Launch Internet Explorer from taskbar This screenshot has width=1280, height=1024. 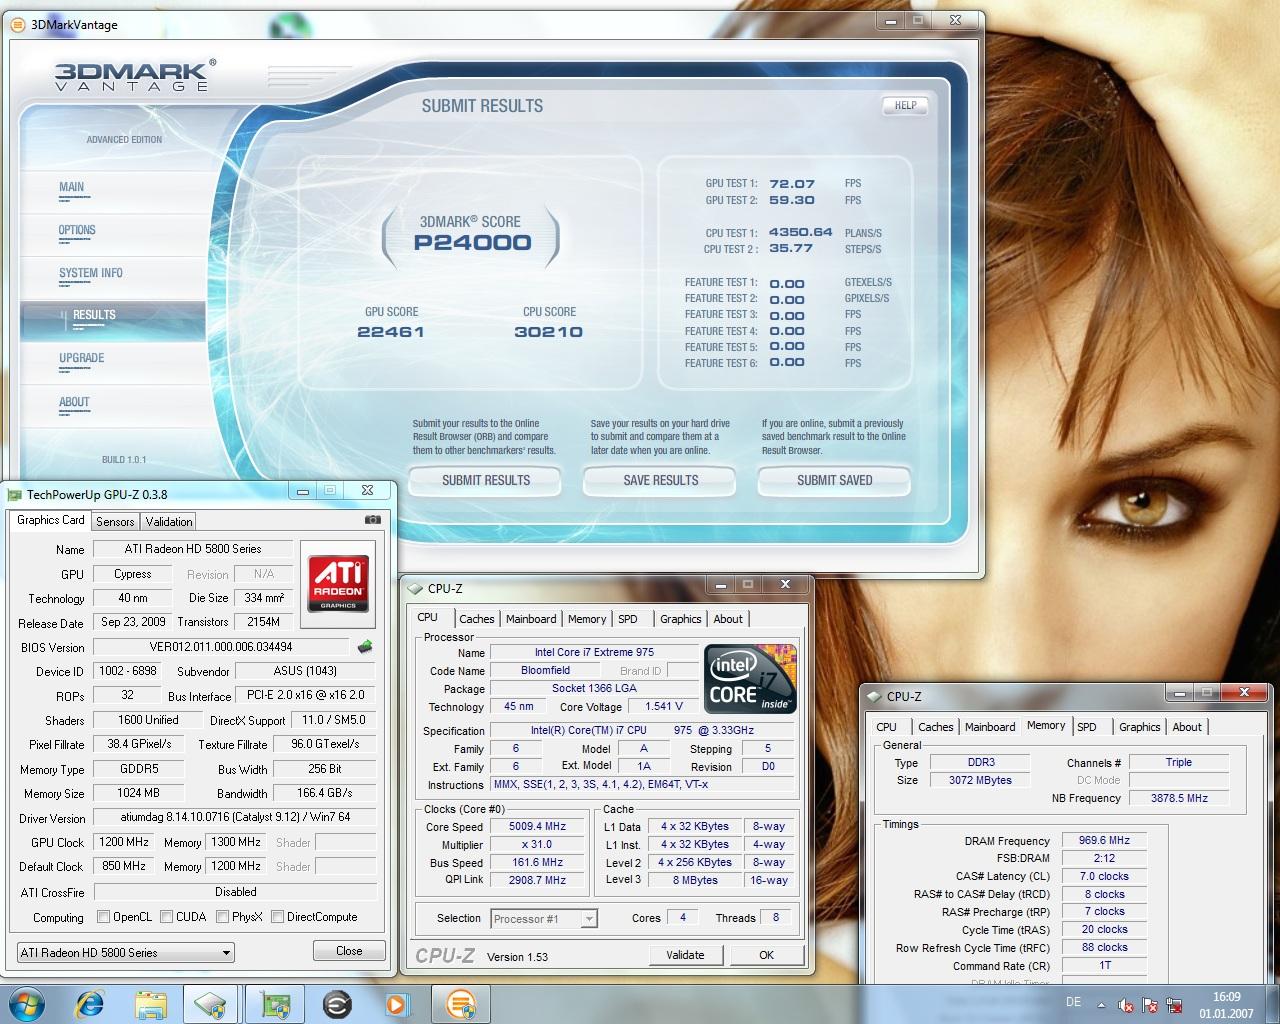pyautogui.click(x=91, y=1003)
